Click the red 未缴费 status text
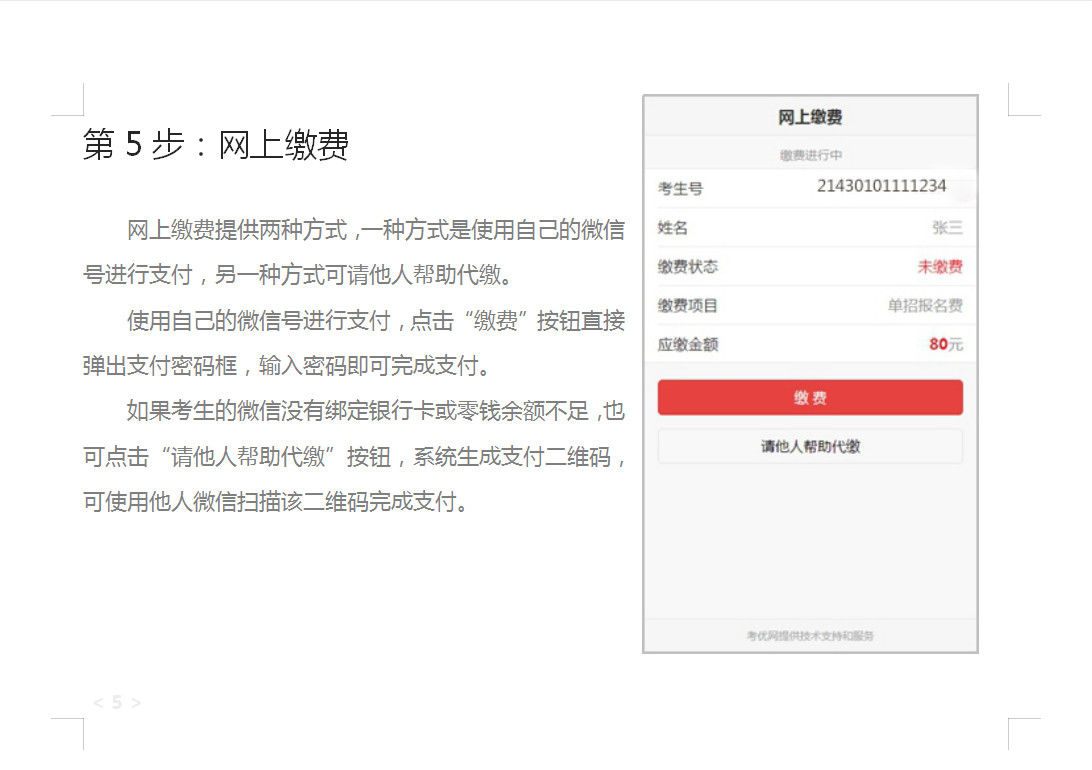This screenshot has height=770, width=1092. (x=940, y=267)
